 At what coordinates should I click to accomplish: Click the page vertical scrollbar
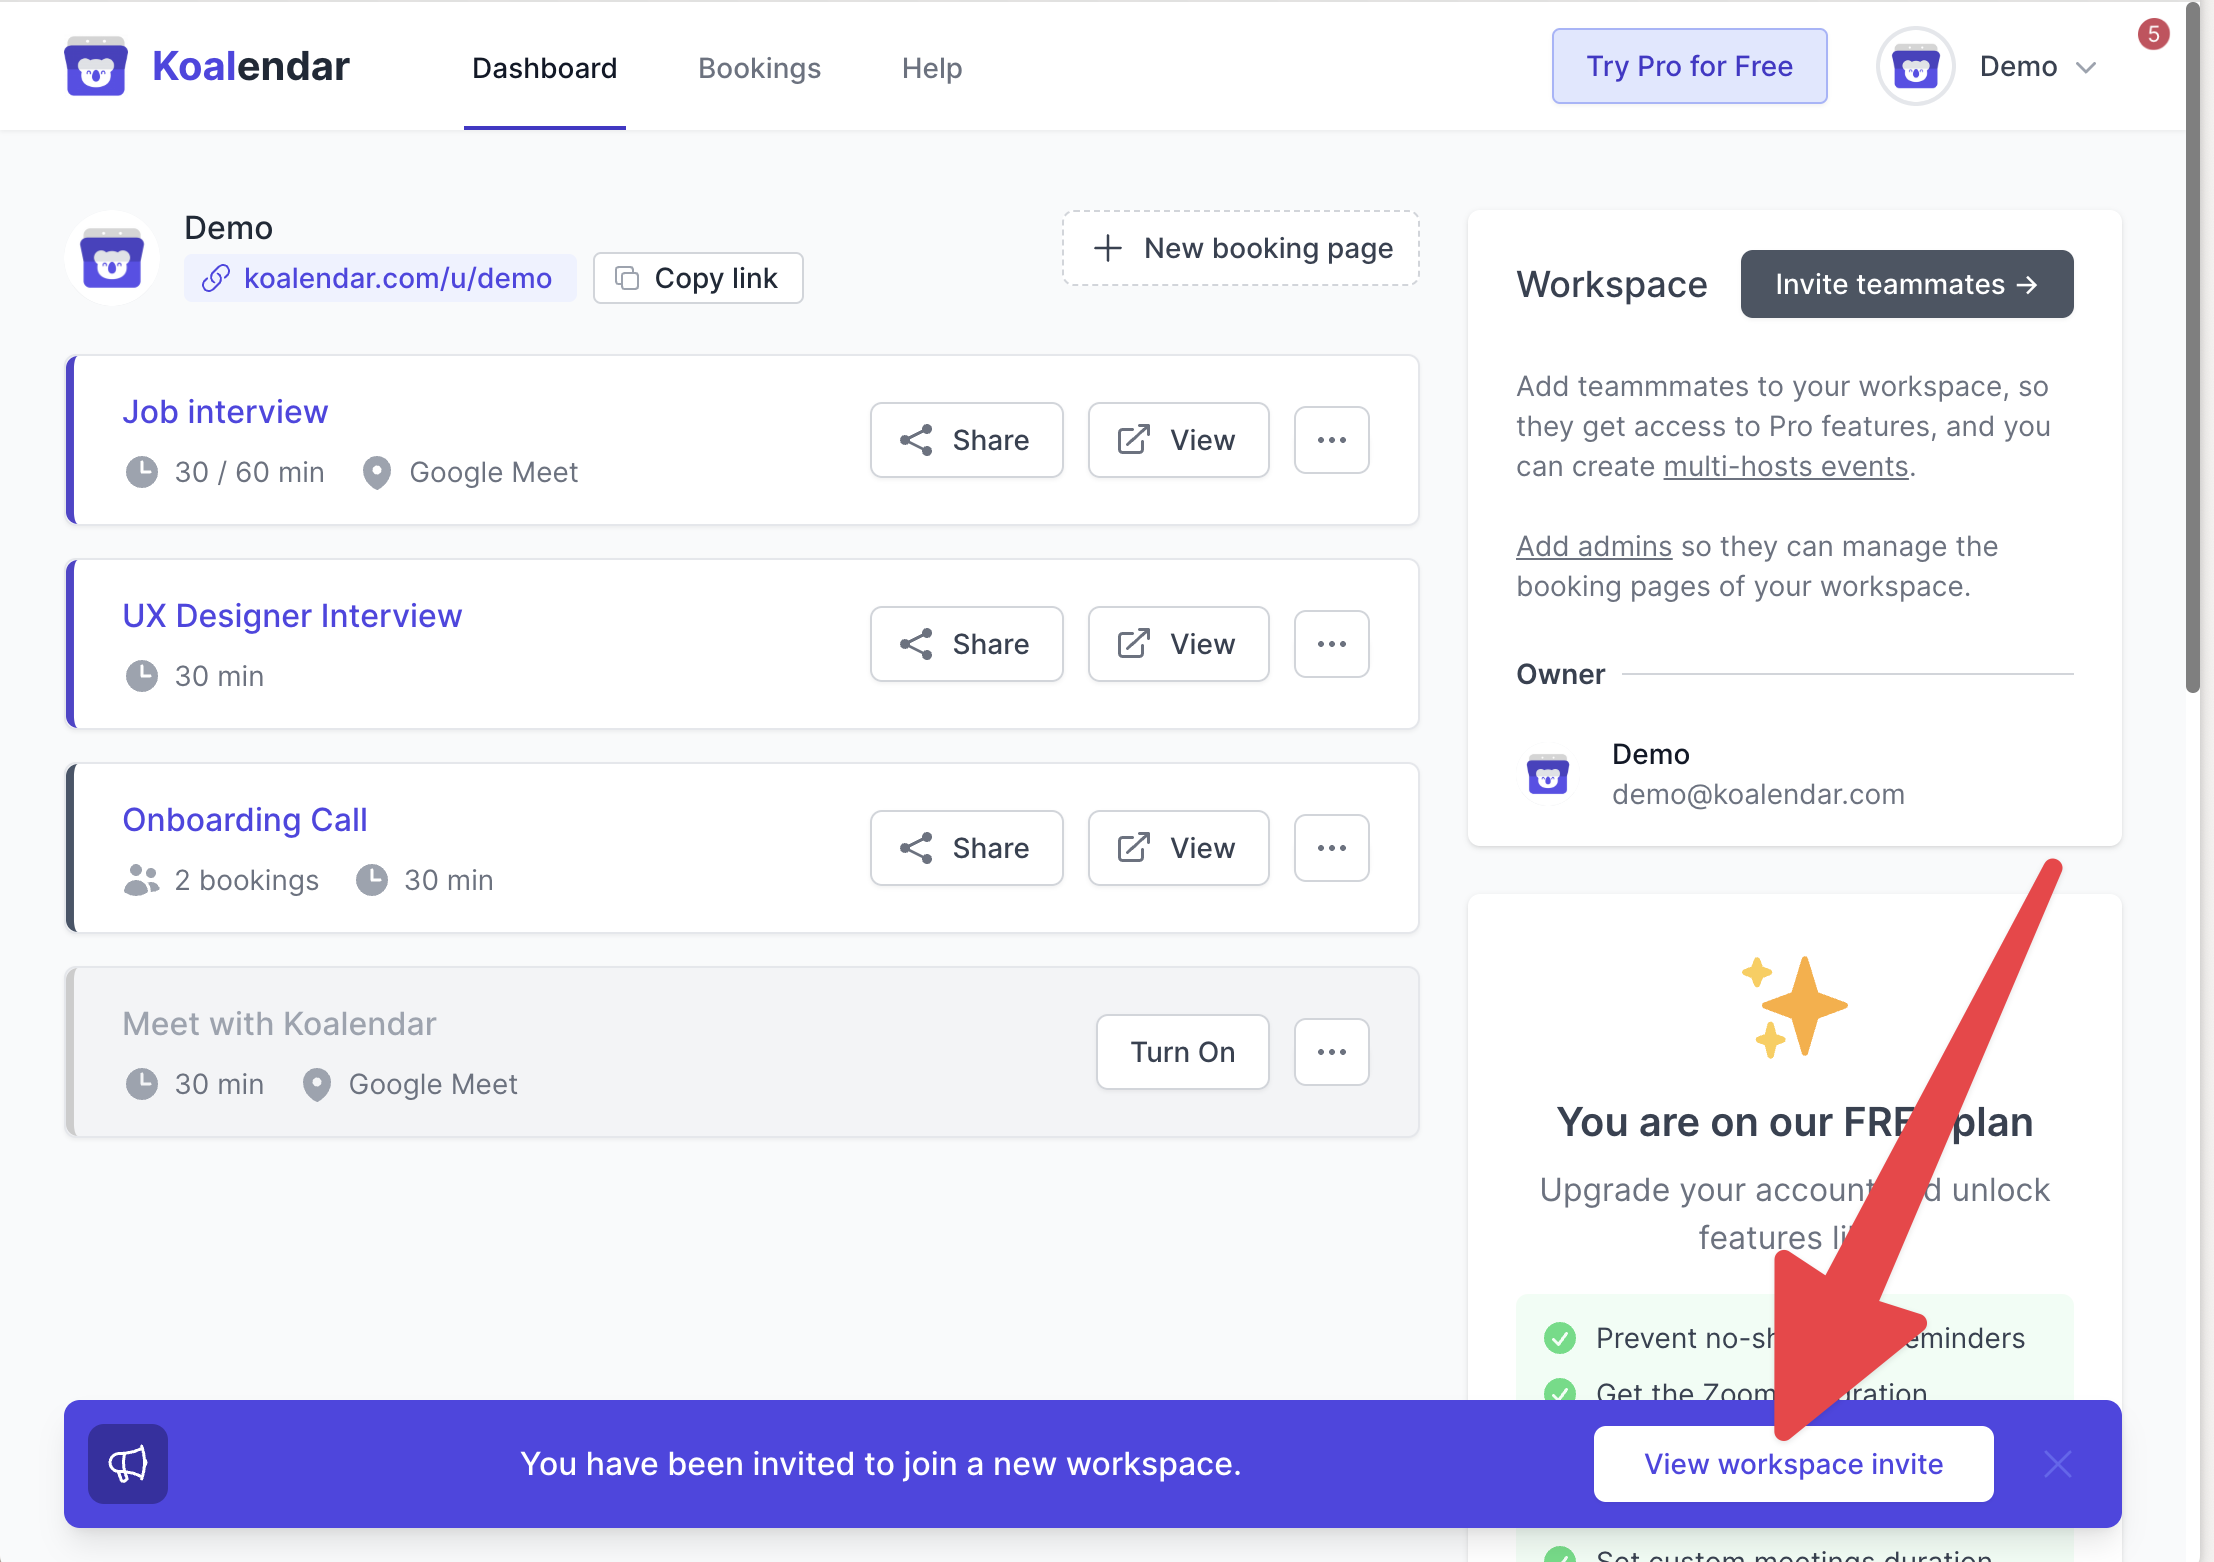pyautogui.click(x=2192, y=350)
